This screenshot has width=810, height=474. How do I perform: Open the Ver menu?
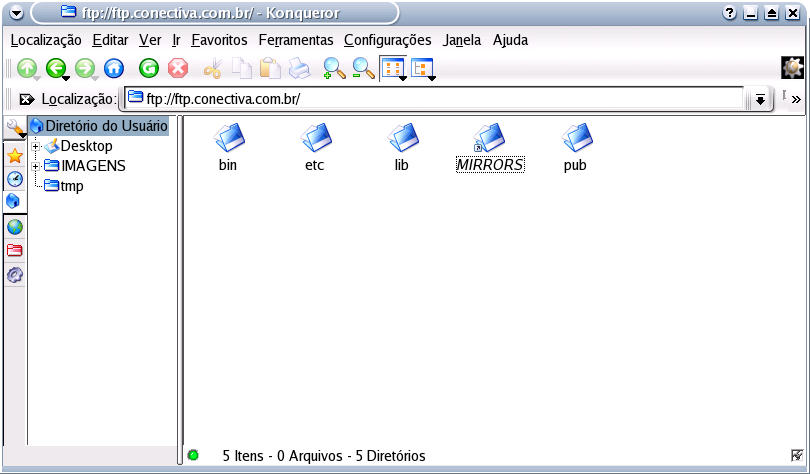coord(150,40)
